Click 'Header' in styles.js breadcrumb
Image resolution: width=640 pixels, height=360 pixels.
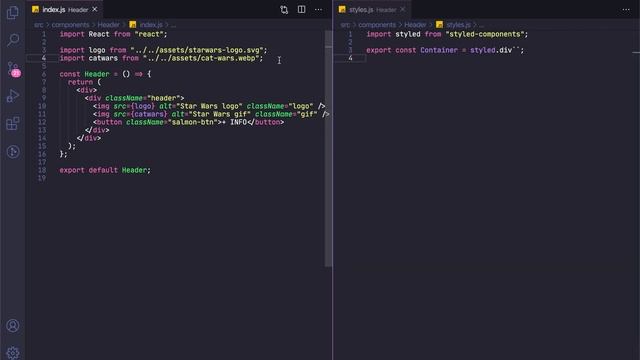tap(415, 25)
